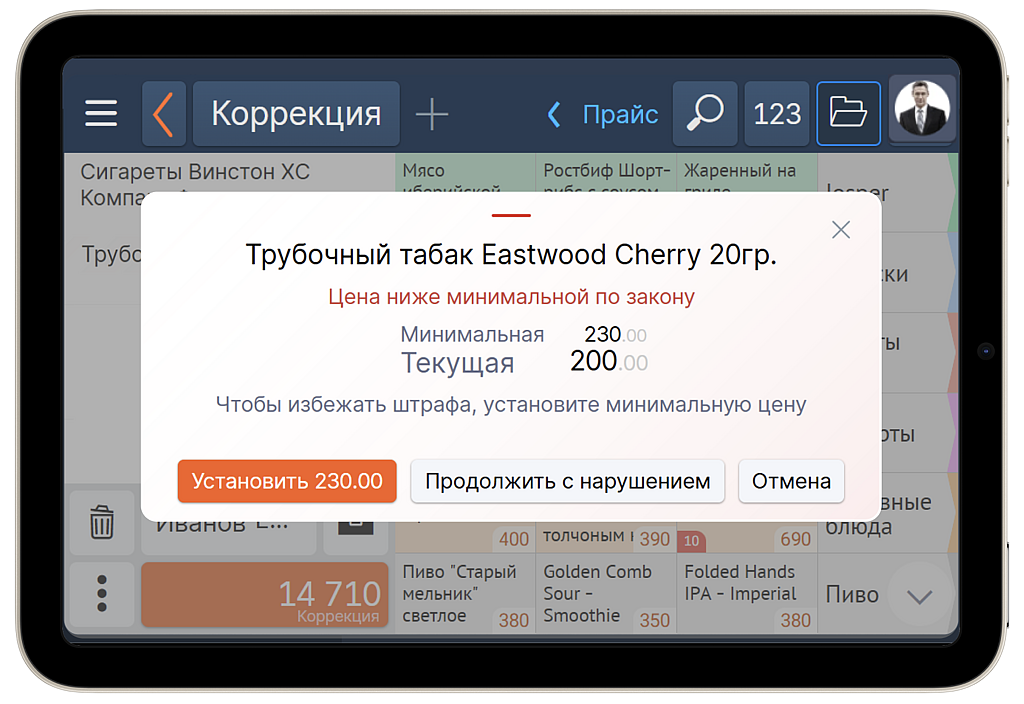1024x704 pixels.
Task: Go back to Прайс list
Action: click(603, 115)
